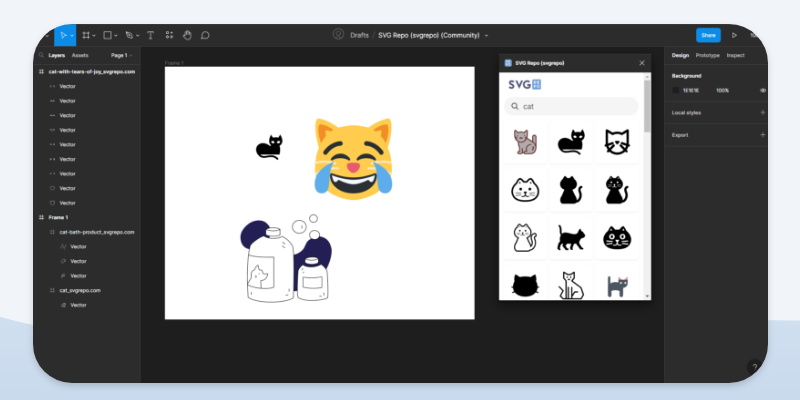Pick the brown sitting cat icon in plugin
The image size is (800, 400).
click(525, 142)
